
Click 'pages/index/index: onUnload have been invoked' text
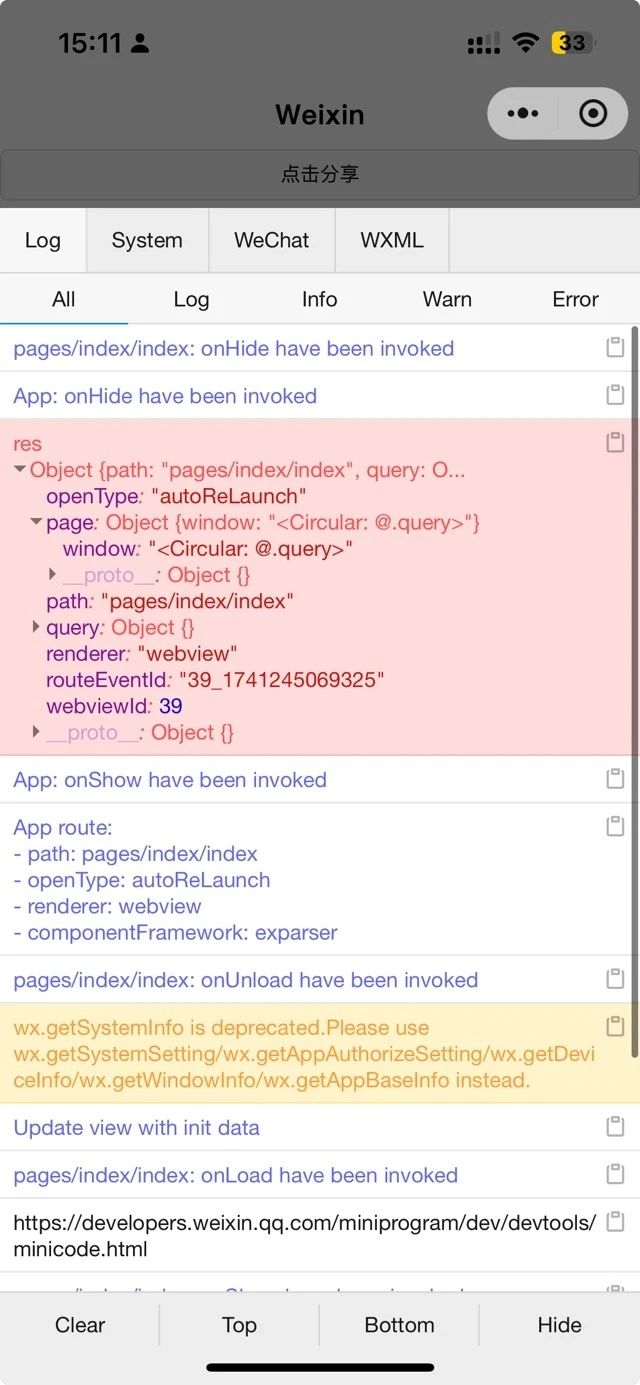click(x=245, y=980)
